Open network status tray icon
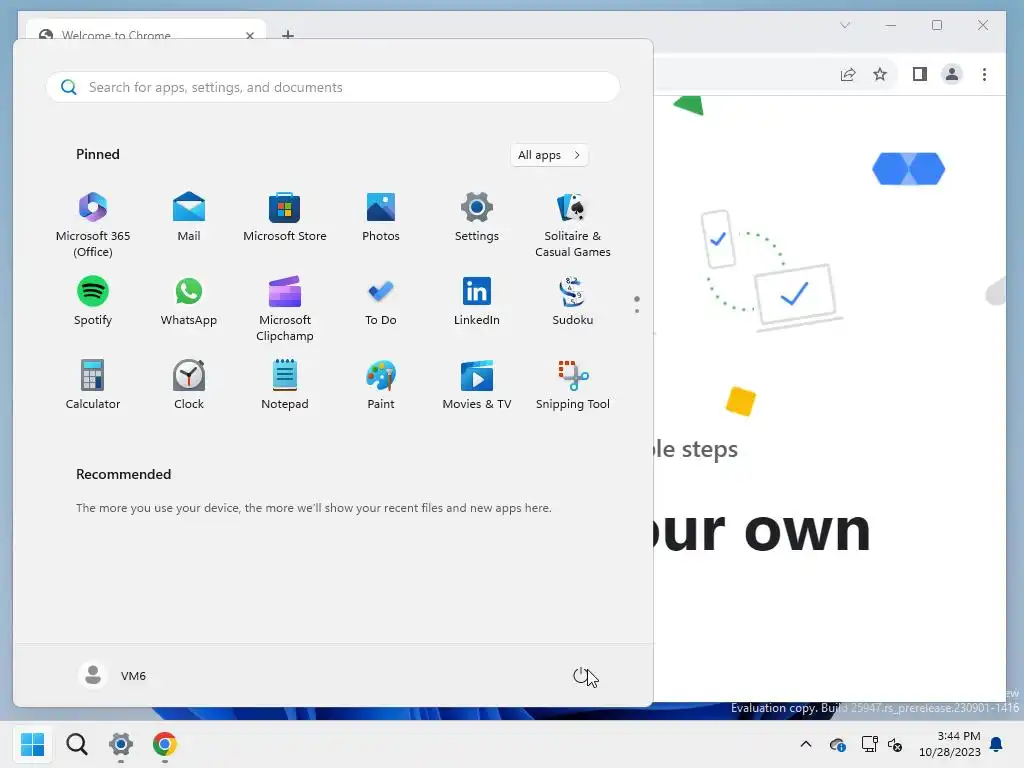This screenshot has height=768, width=1024. (x=869, y=744)
